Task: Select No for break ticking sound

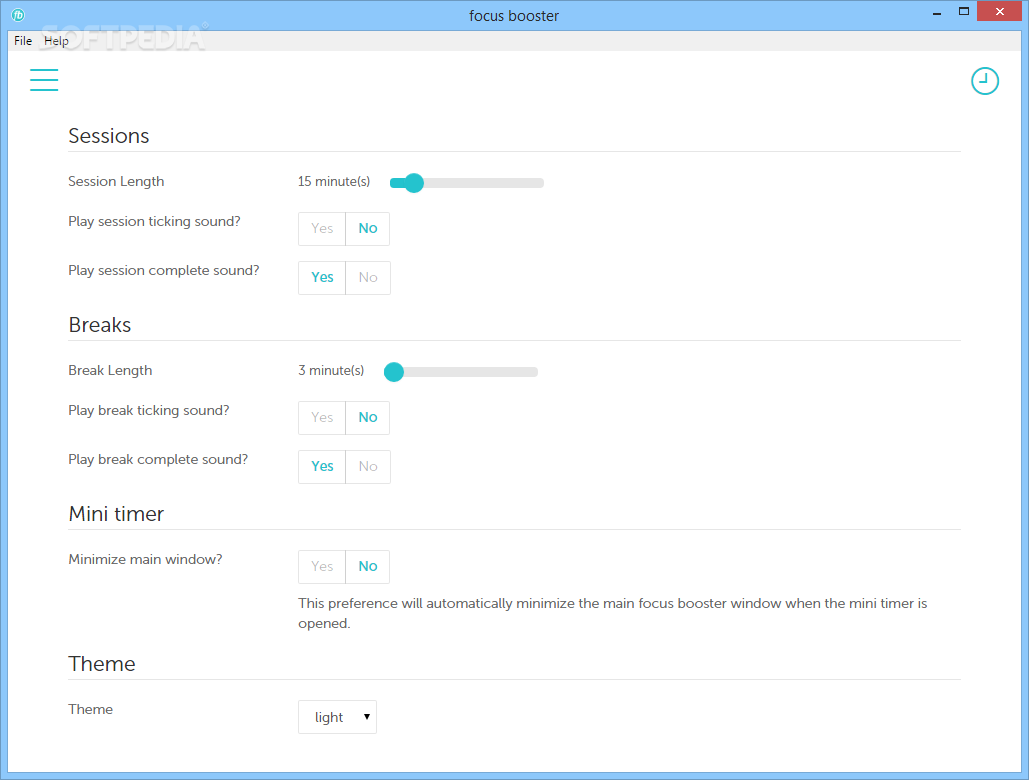Action: [368, 417]
